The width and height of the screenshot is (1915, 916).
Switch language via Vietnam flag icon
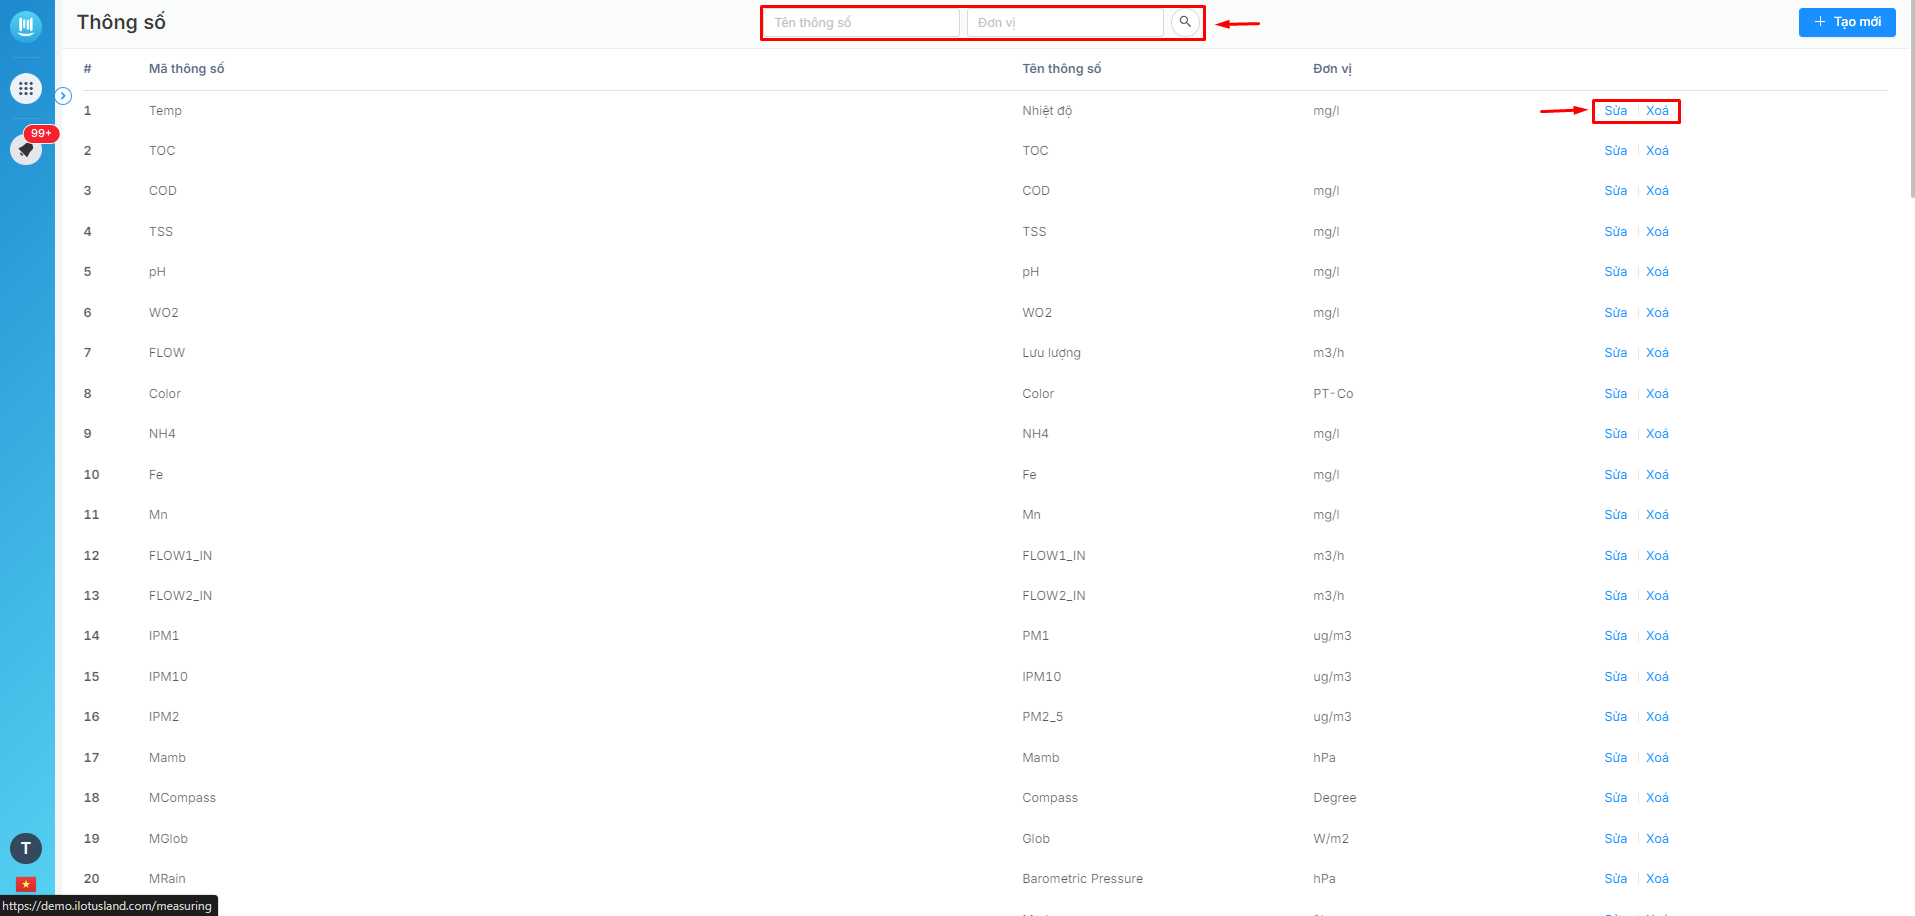tap(26, 884)
